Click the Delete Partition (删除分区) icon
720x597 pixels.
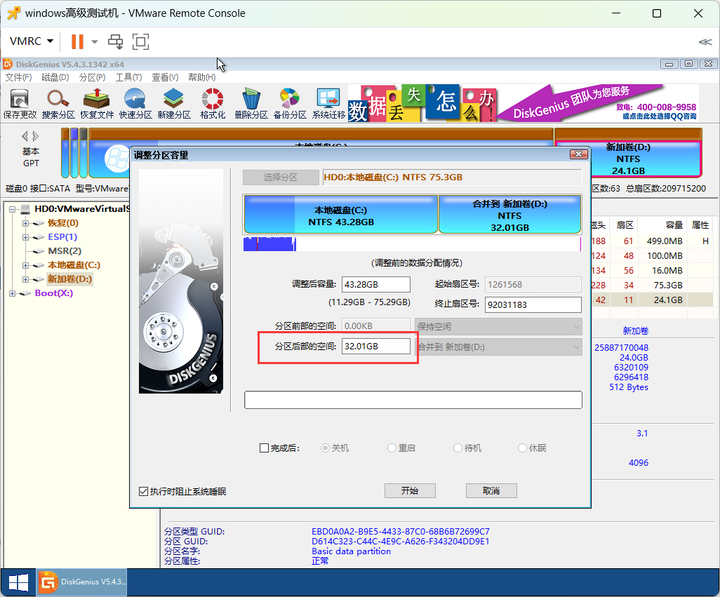point(251,104)
